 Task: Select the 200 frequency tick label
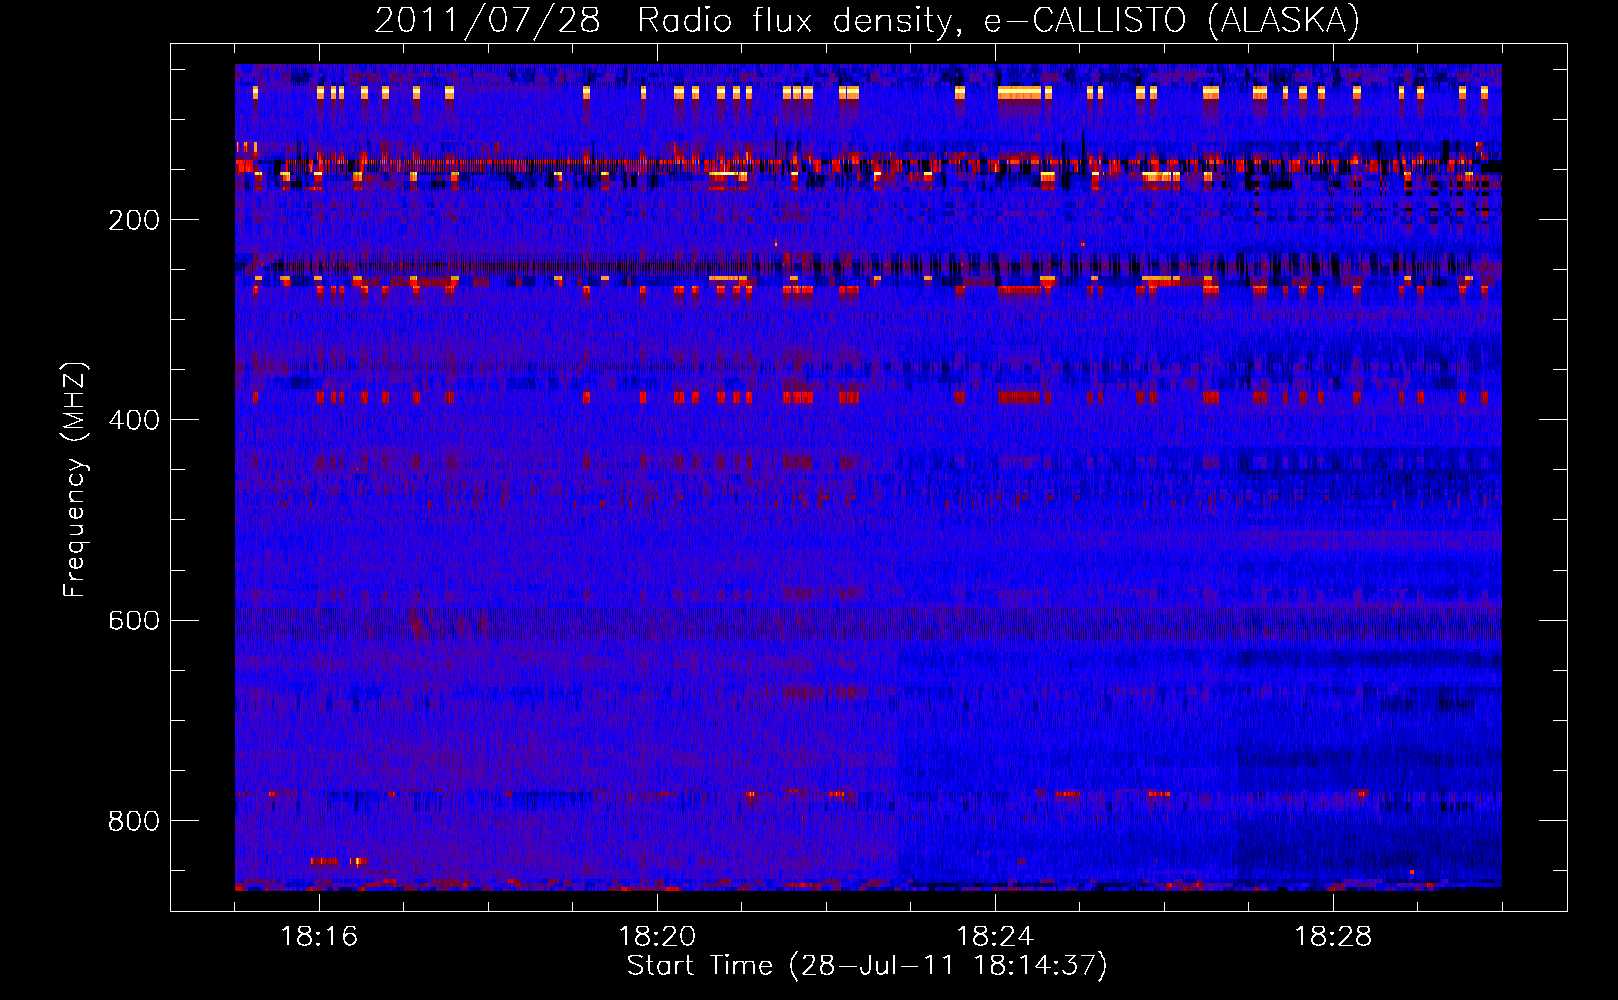[x=134, y=220]
